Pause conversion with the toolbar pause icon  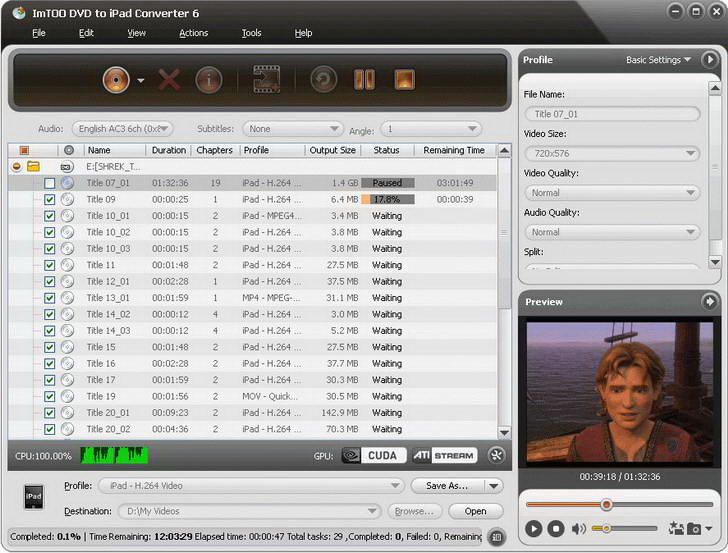[364, 79]
